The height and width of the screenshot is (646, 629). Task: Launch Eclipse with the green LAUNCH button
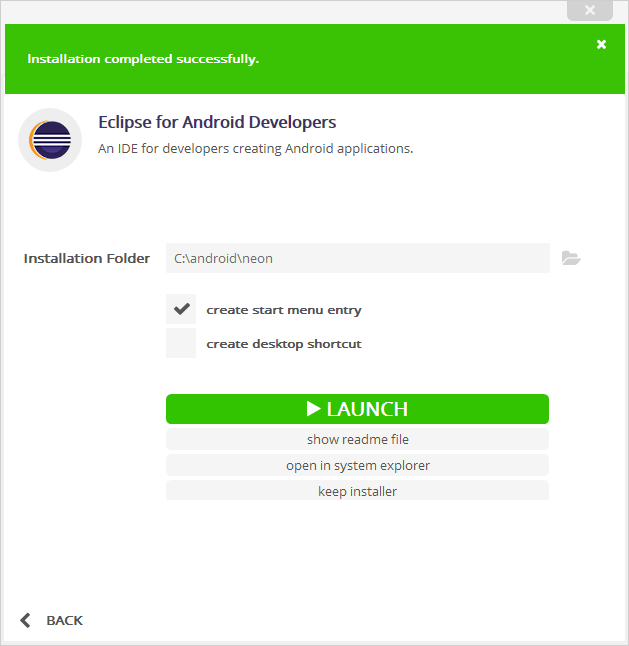tap(357, 409)
